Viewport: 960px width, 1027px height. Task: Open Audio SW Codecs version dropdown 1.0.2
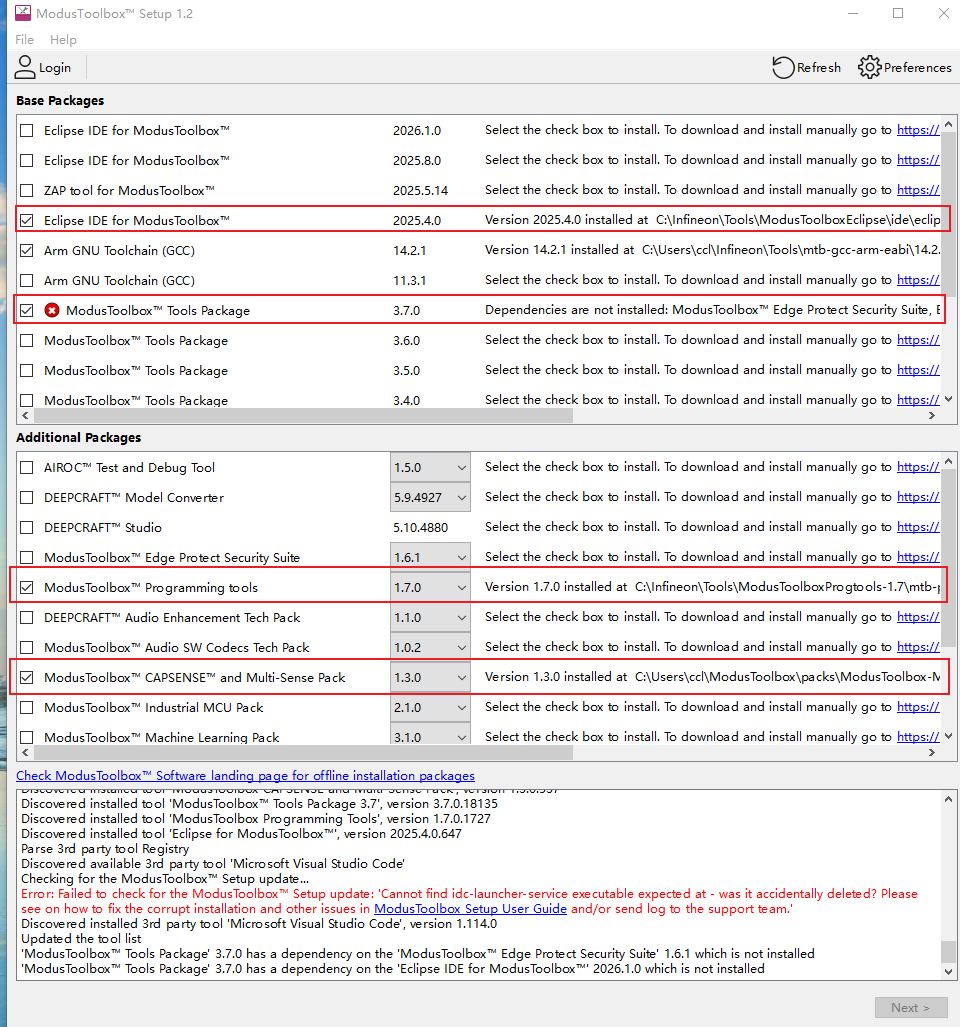click(430, 648)
